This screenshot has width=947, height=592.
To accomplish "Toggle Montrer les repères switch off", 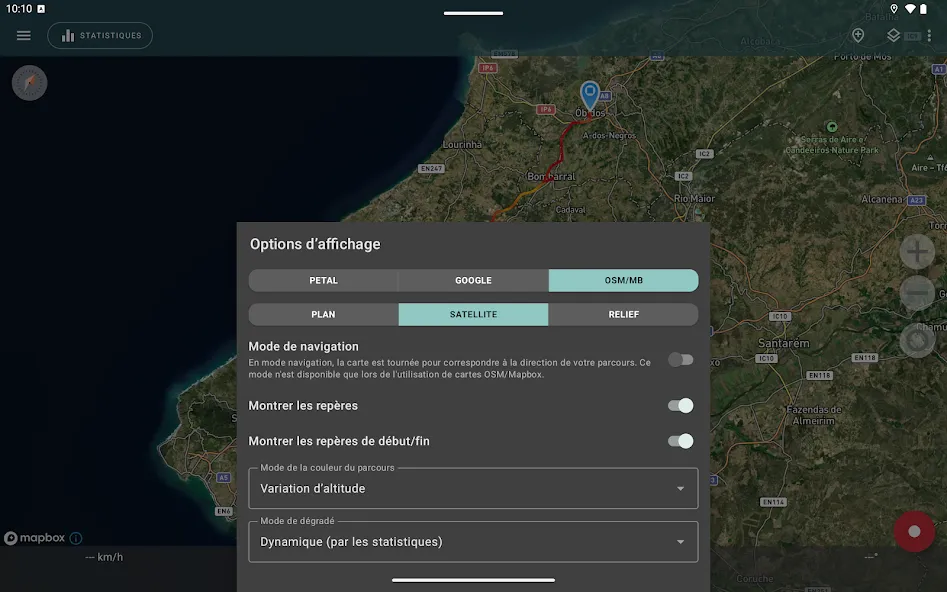I will click(680, 406).
